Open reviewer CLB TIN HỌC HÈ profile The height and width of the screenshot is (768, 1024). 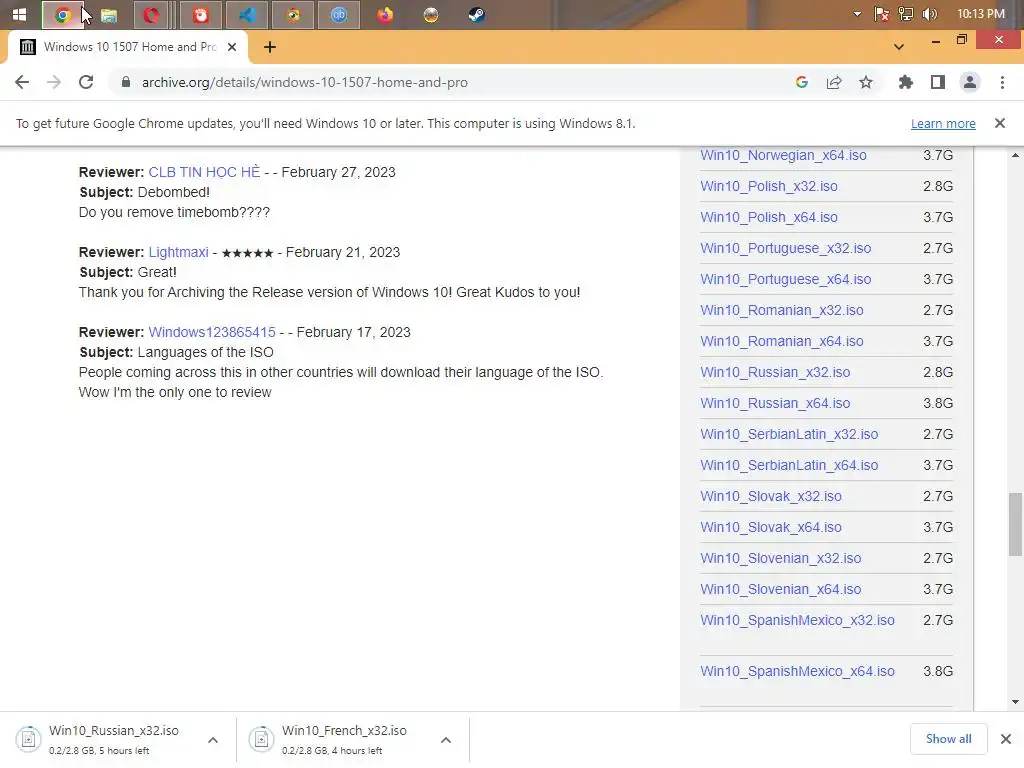204,172
